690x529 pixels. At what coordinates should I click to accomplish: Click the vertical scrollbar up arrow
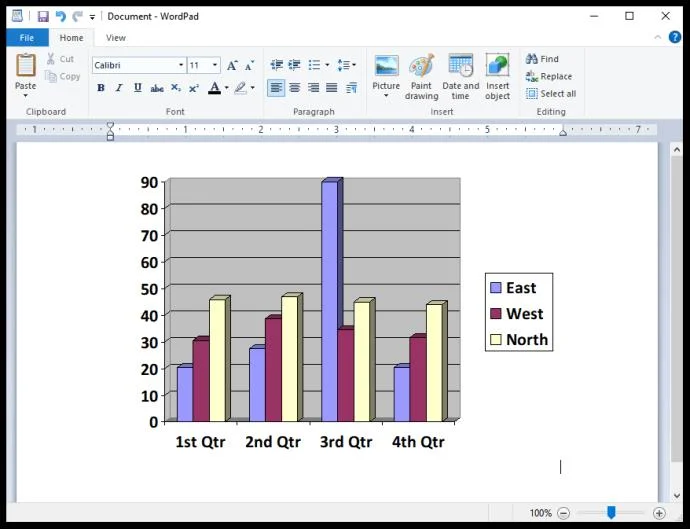[677, 150]
